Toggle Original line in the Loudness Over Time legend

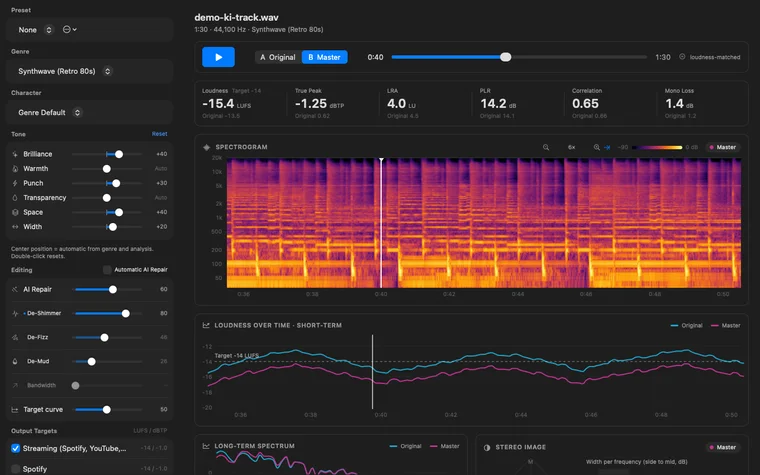point(686,326)
